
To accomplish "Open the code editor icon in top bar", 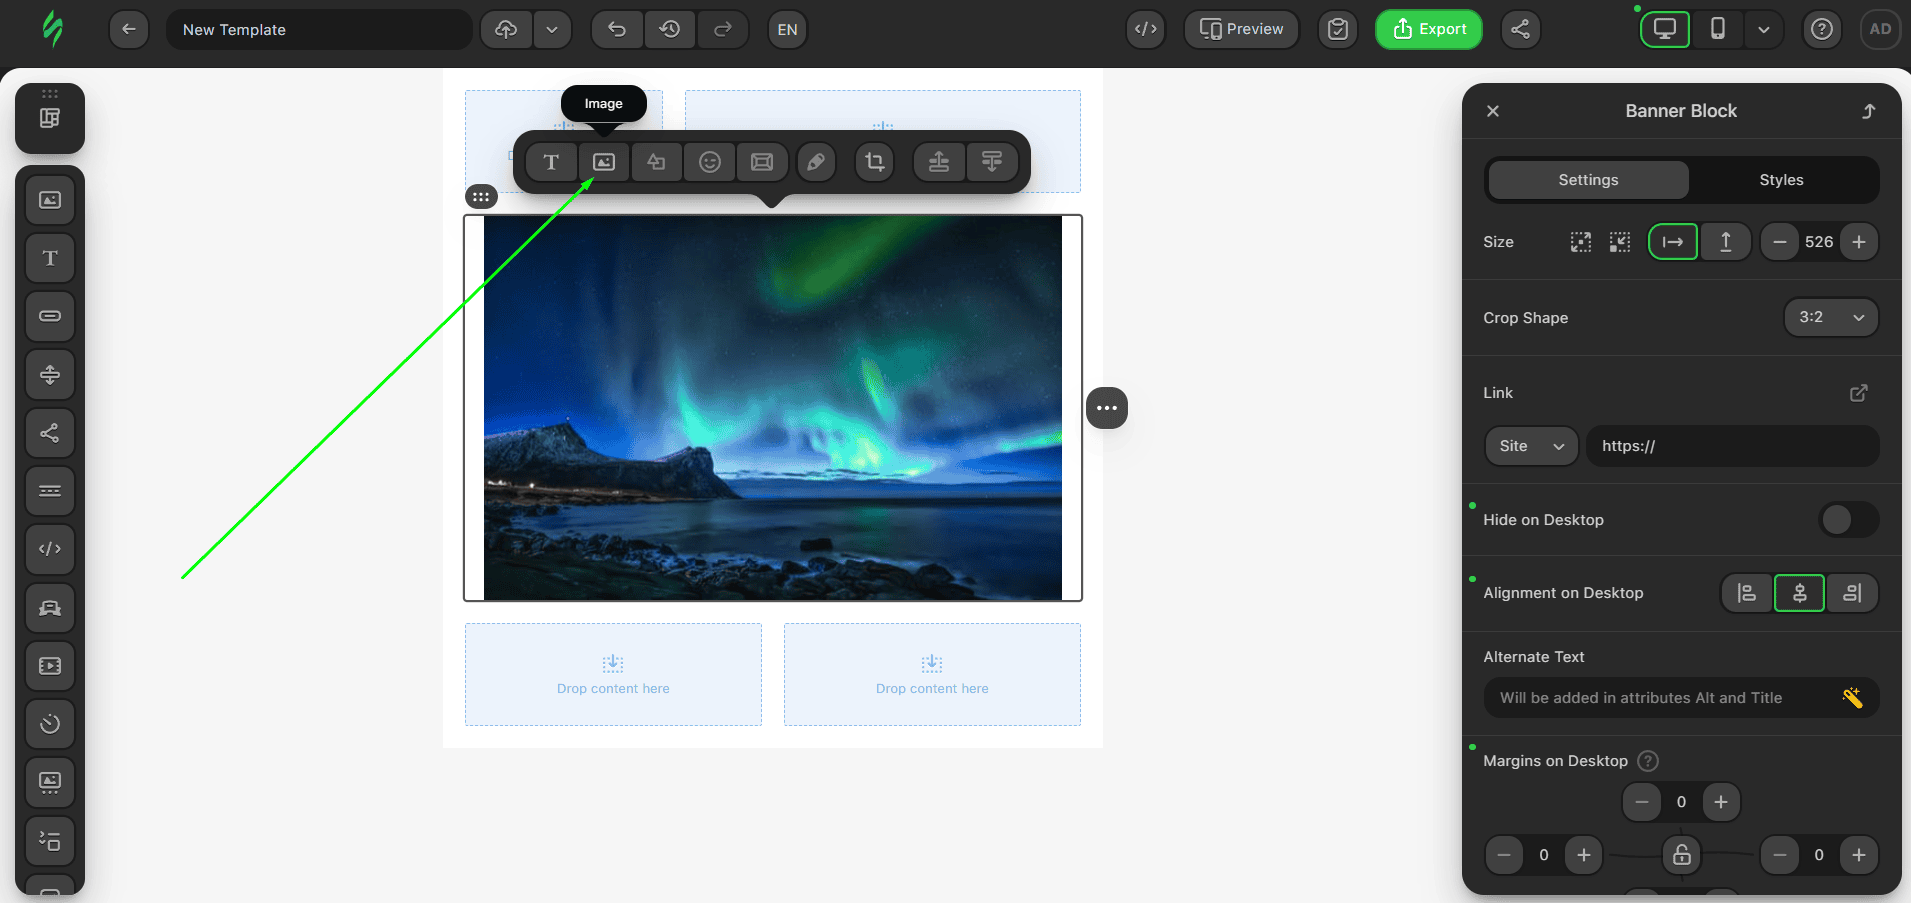I will pos(1146,29).
